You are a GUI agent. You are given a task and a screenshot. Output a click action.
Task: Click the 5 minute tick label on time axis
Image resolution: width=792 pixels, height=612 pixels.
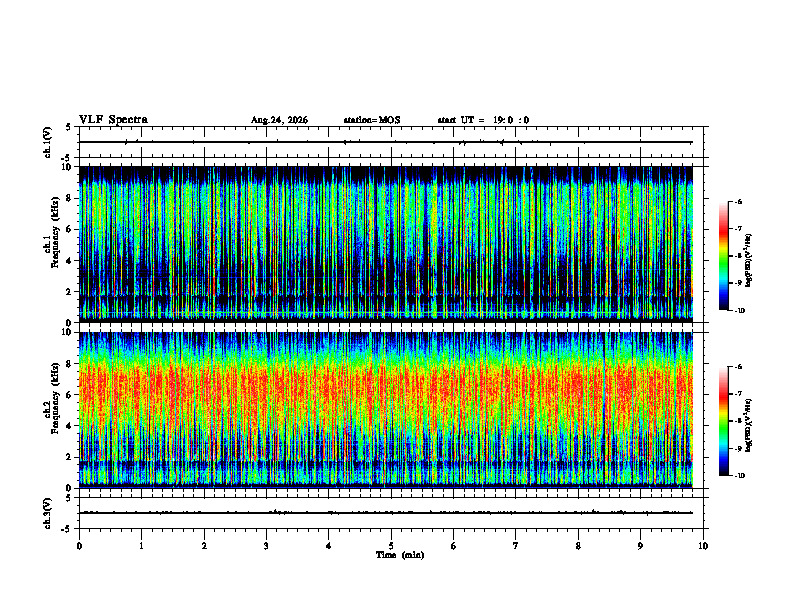[391, 546]
